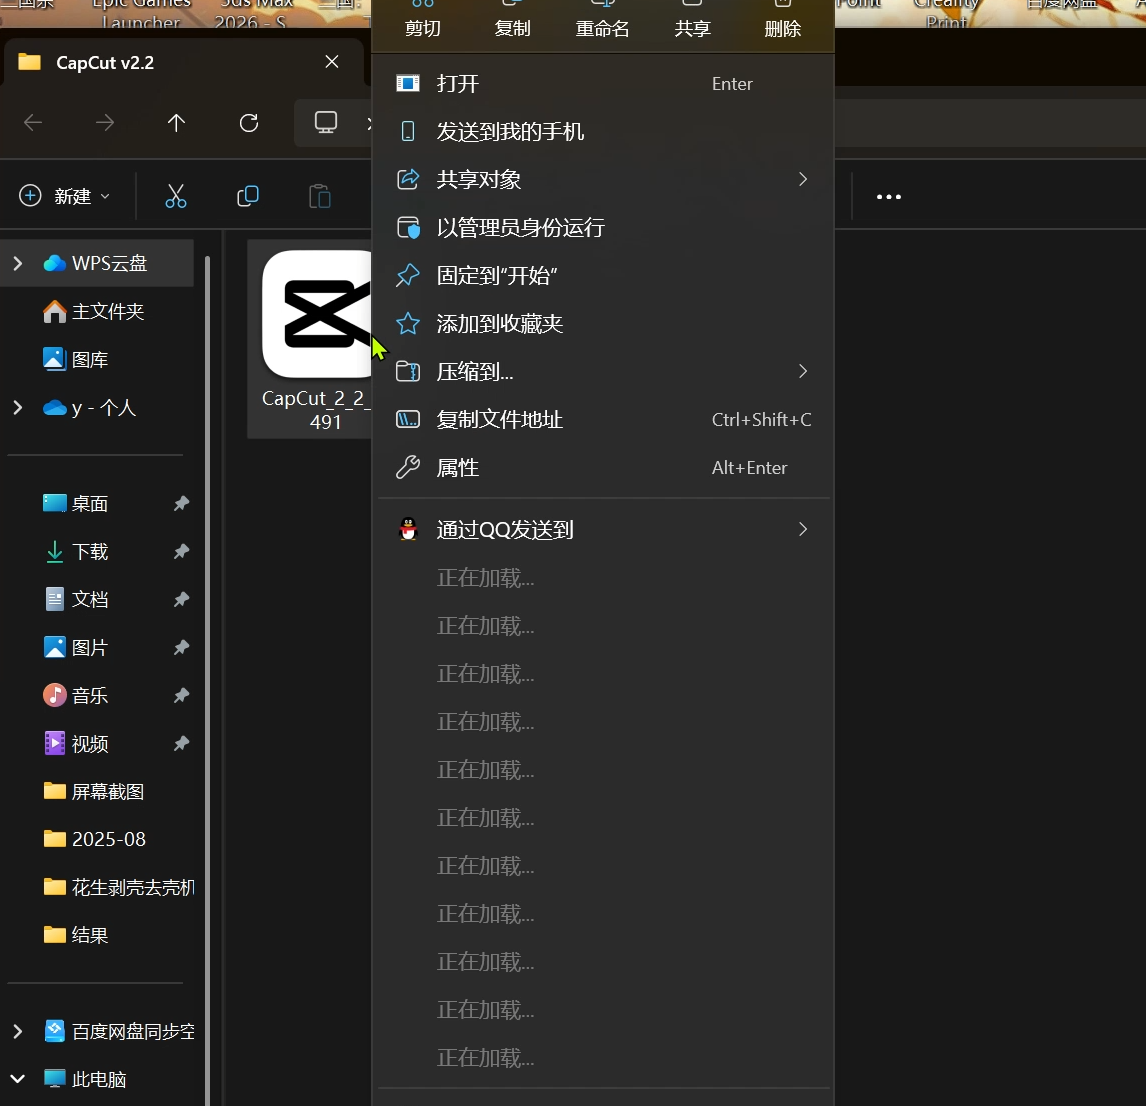The height and width of the screenshot is (1106, 1146).
Task: Click the star icon beside 添加到收藏夹
Action: point(408,323)
